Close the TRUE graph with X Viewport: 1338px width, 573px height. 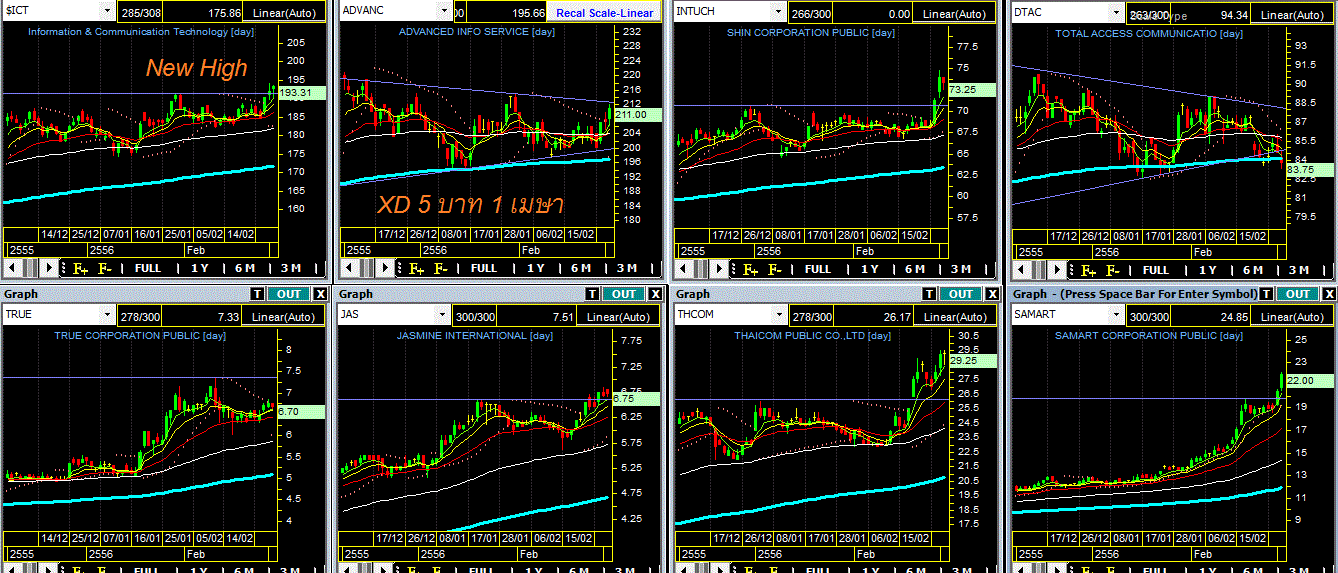(x=320, y=294)
